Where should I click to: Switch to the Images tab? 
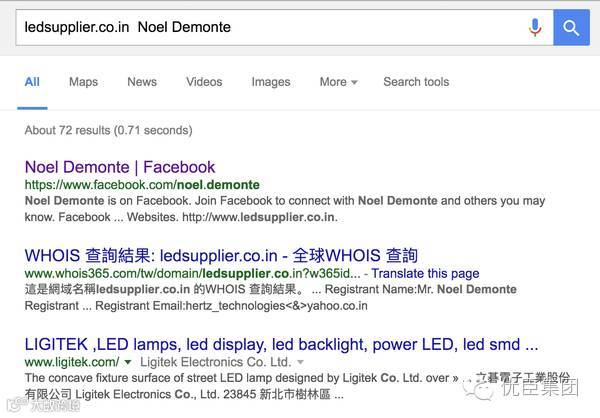point(270,82)
